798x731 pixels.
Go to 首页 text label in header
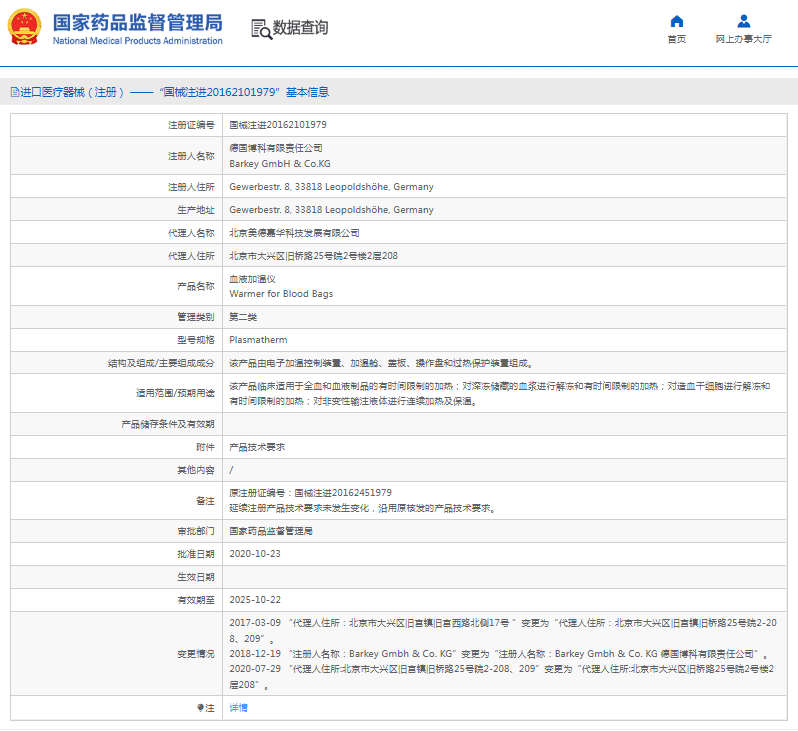(677, 40)
